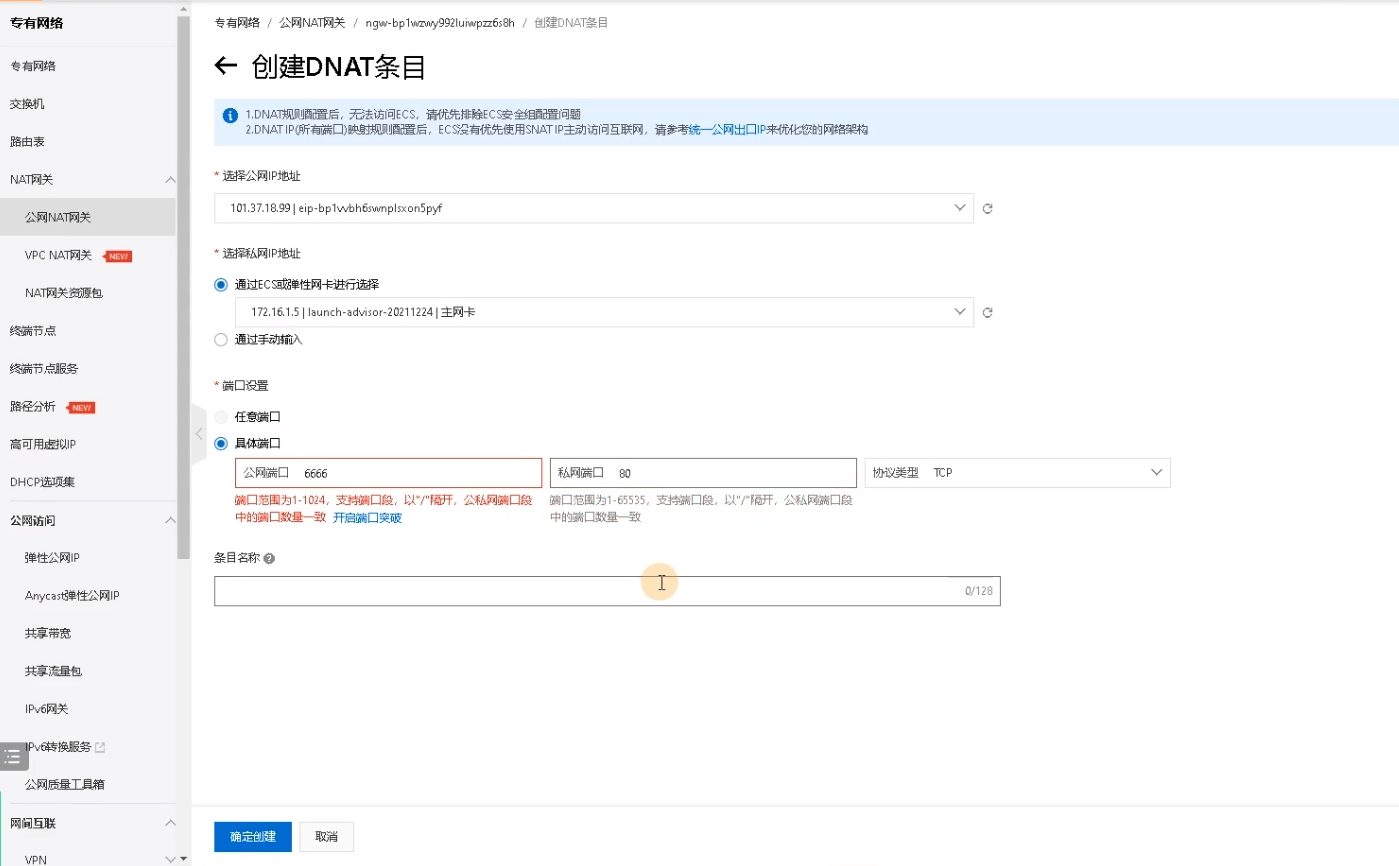This screenshot has width=1399, height=866.
Task: Refresh the private IP address list
Action: click(x=987, y=313)
